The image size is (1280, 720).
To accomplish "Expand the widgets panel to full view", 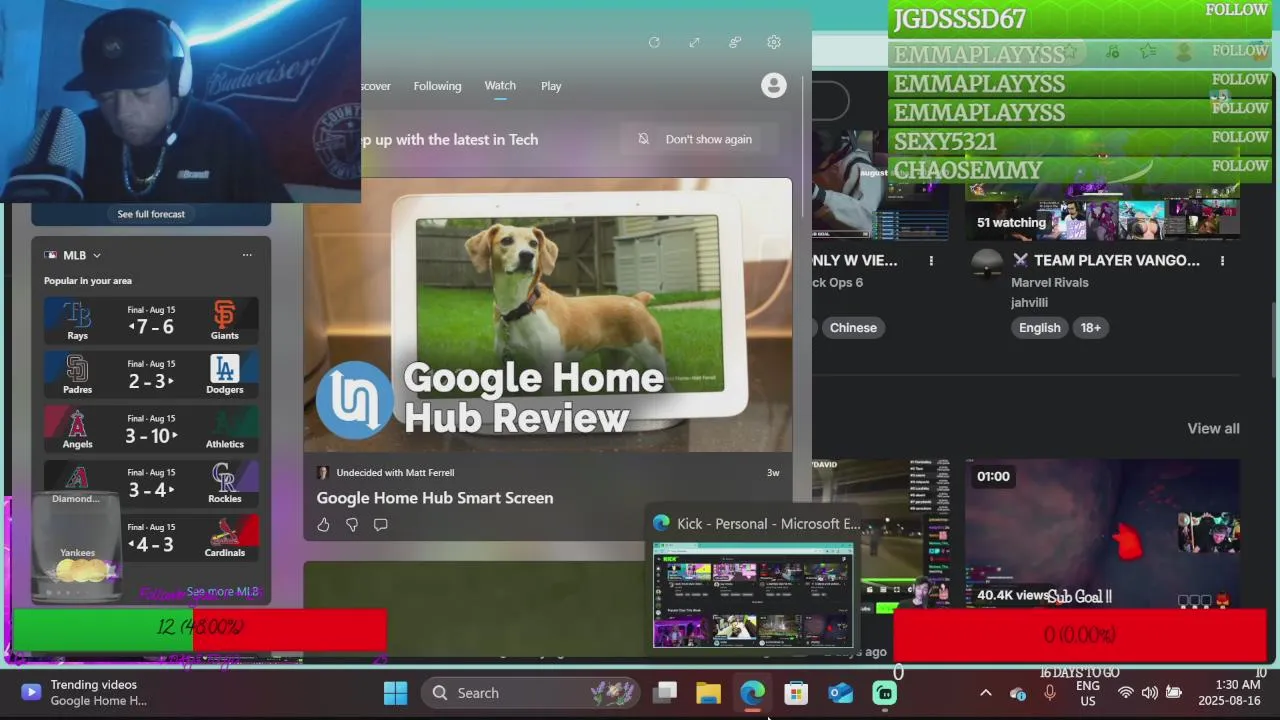I will click(694, 42).
